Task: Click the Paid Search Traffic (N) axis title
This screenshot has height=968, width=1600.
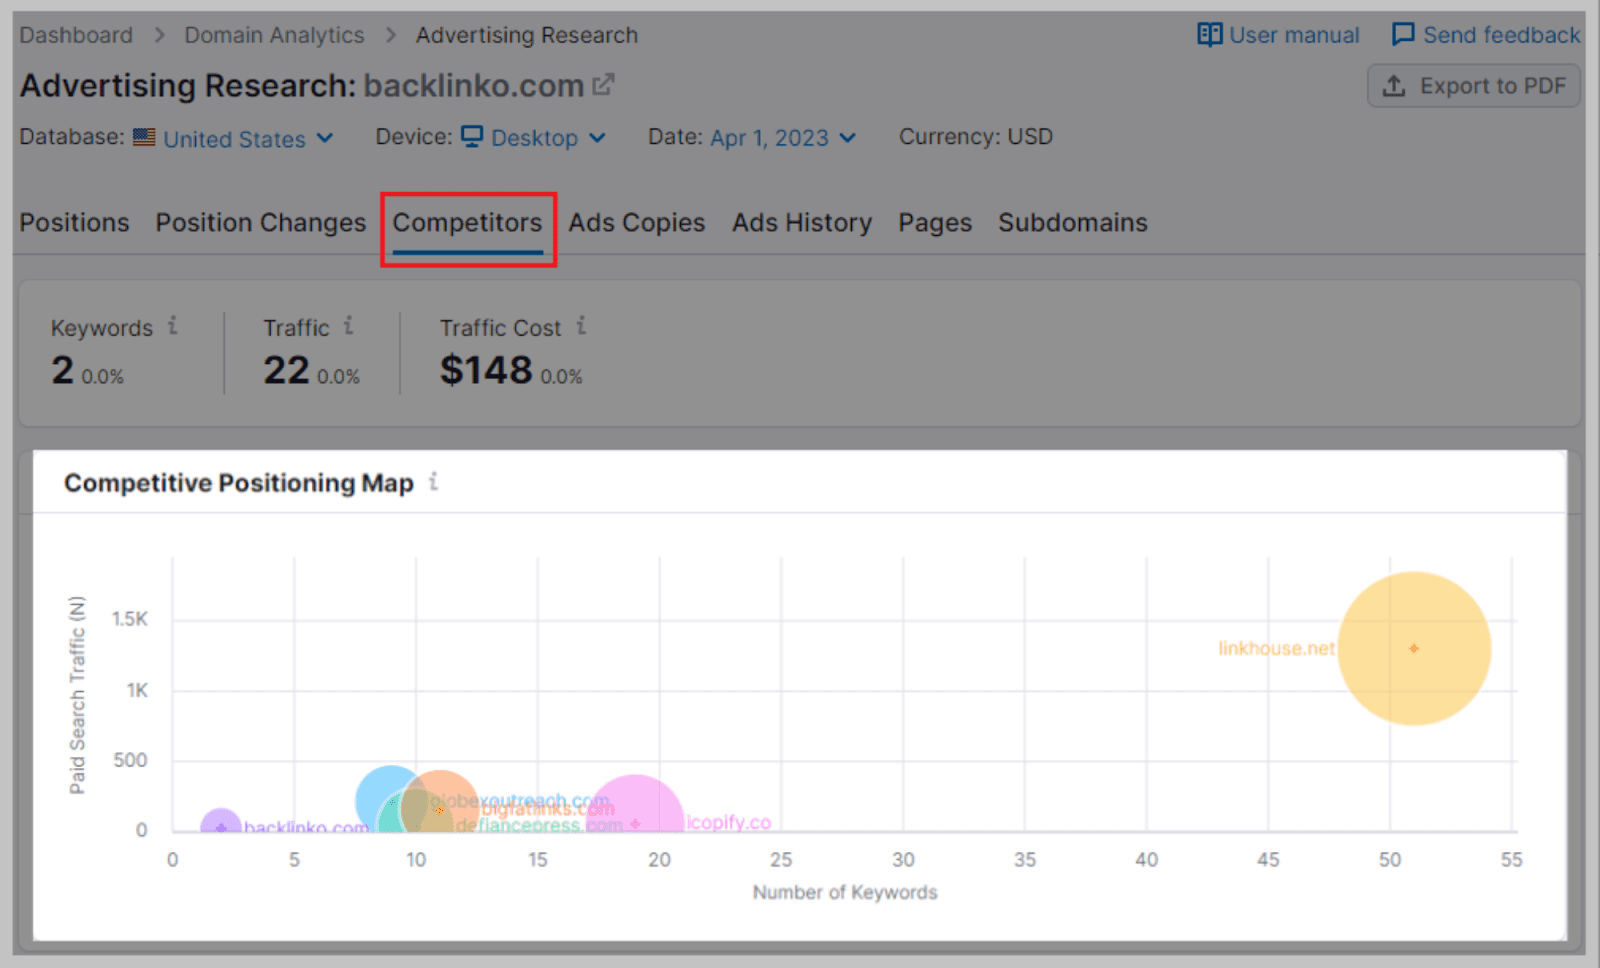Action: coord(77,695)
